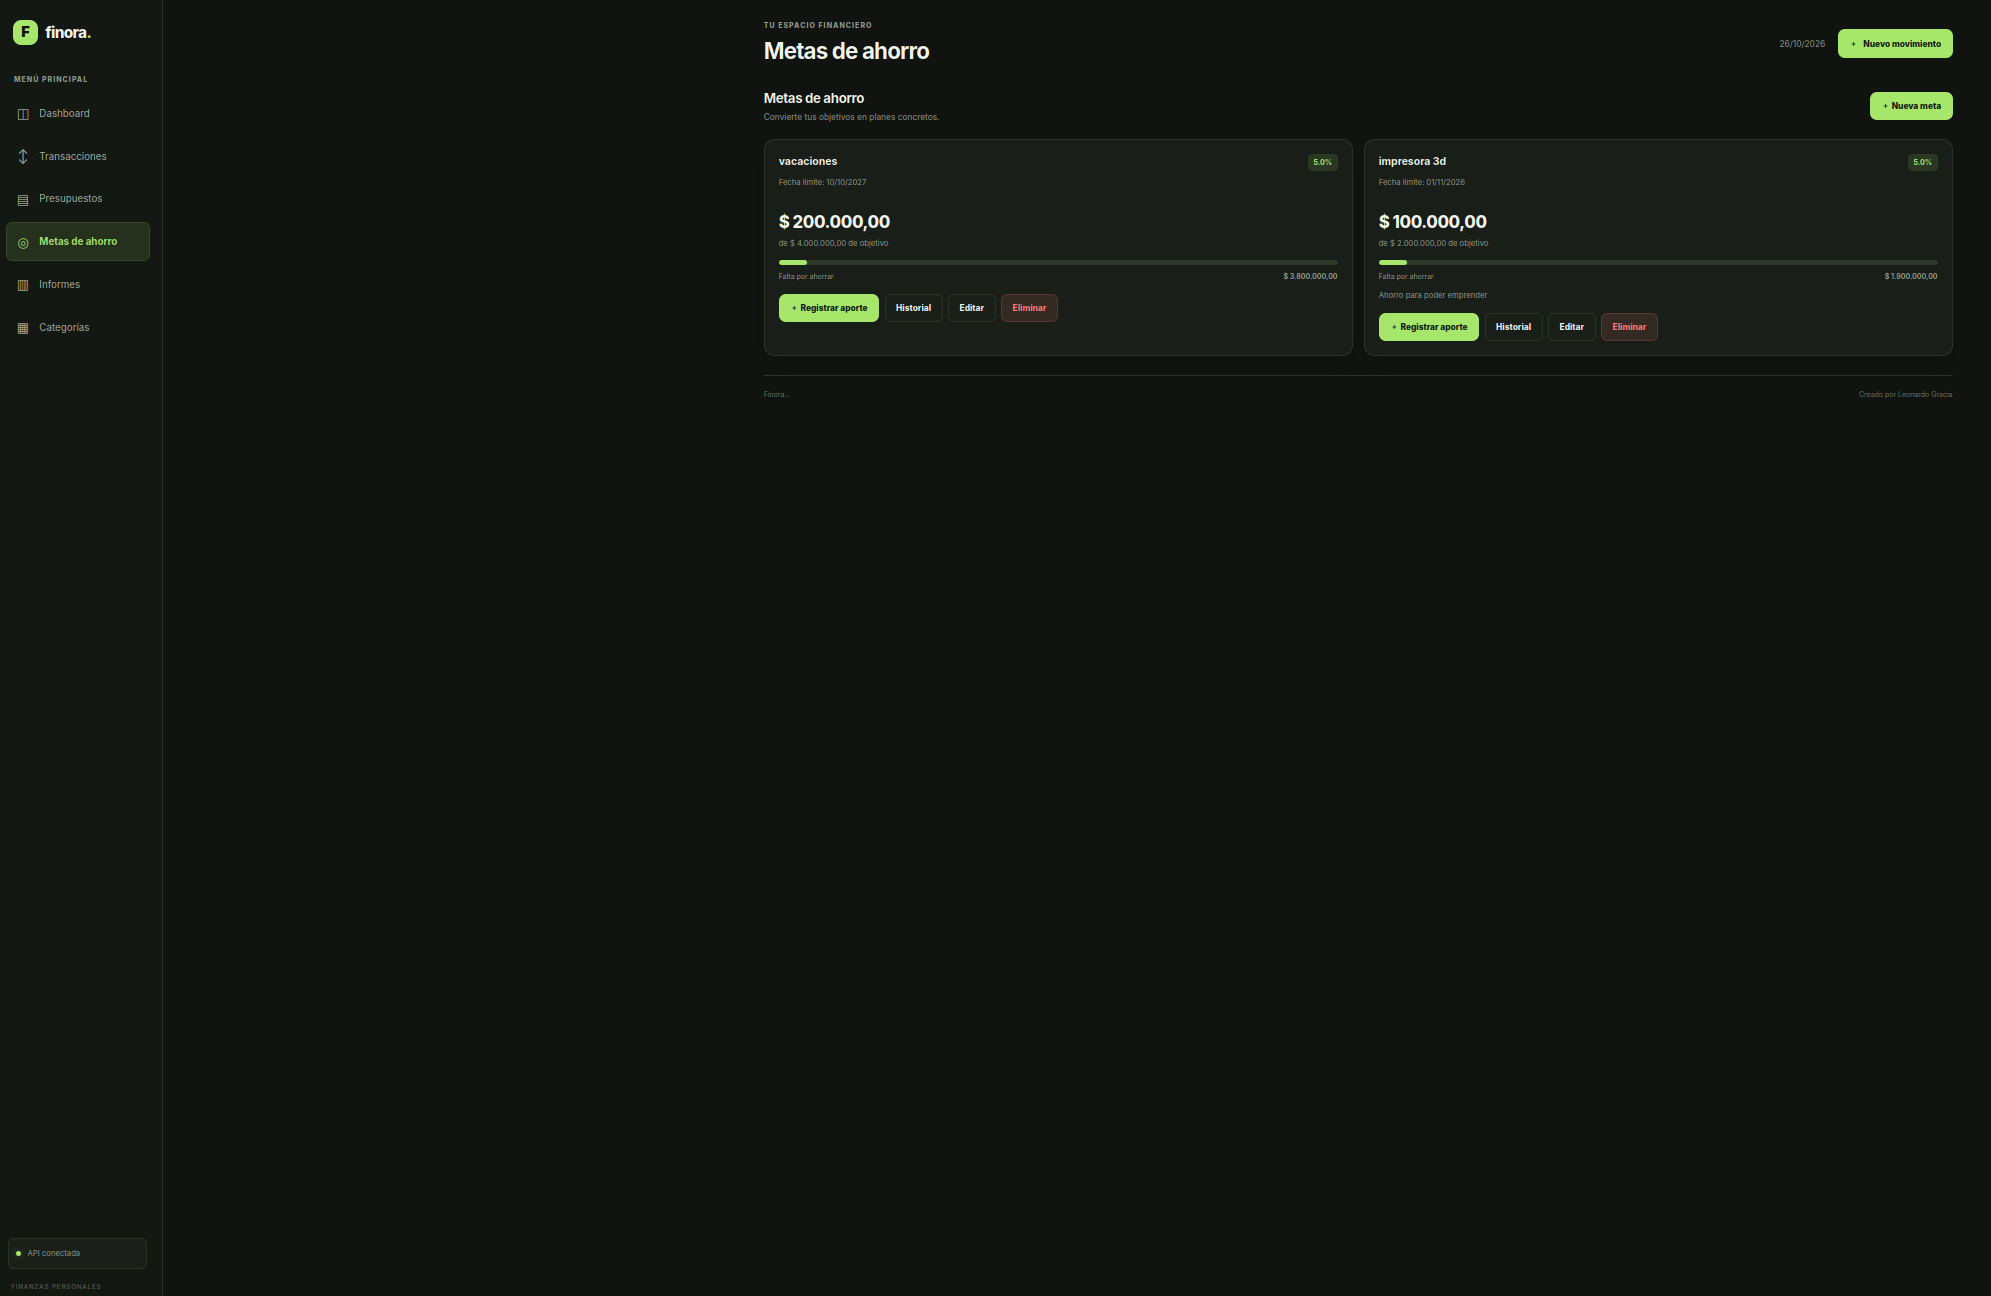The width and height of the screenshot is (1991, 1296).
Task: Open Historial for impresora 3d
Action: (x=1513, y=327)
